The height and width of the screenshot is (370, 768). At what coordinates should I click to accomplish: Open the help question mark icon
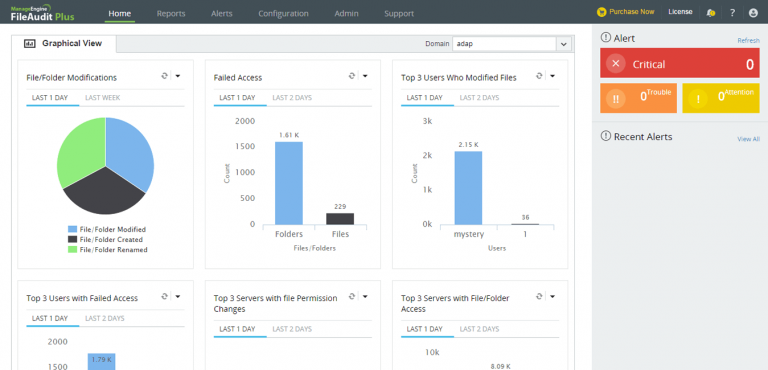[732, 13]
